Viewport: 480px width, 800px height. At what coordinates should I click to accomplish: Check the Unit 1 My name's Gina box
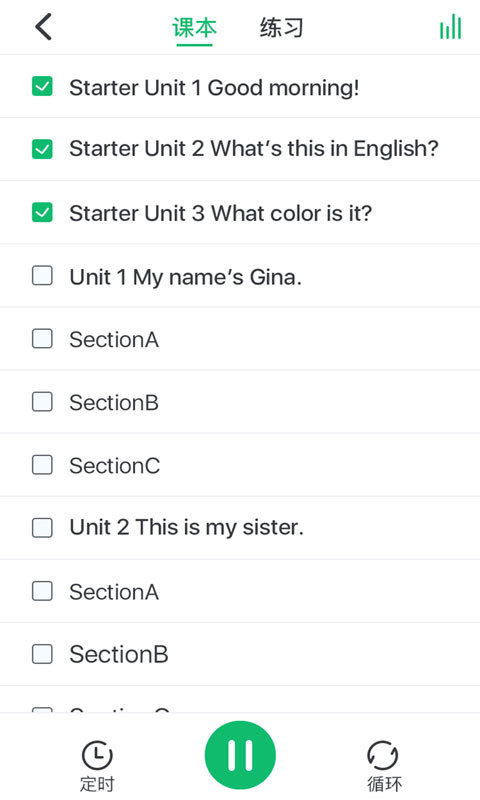[42, 276]
